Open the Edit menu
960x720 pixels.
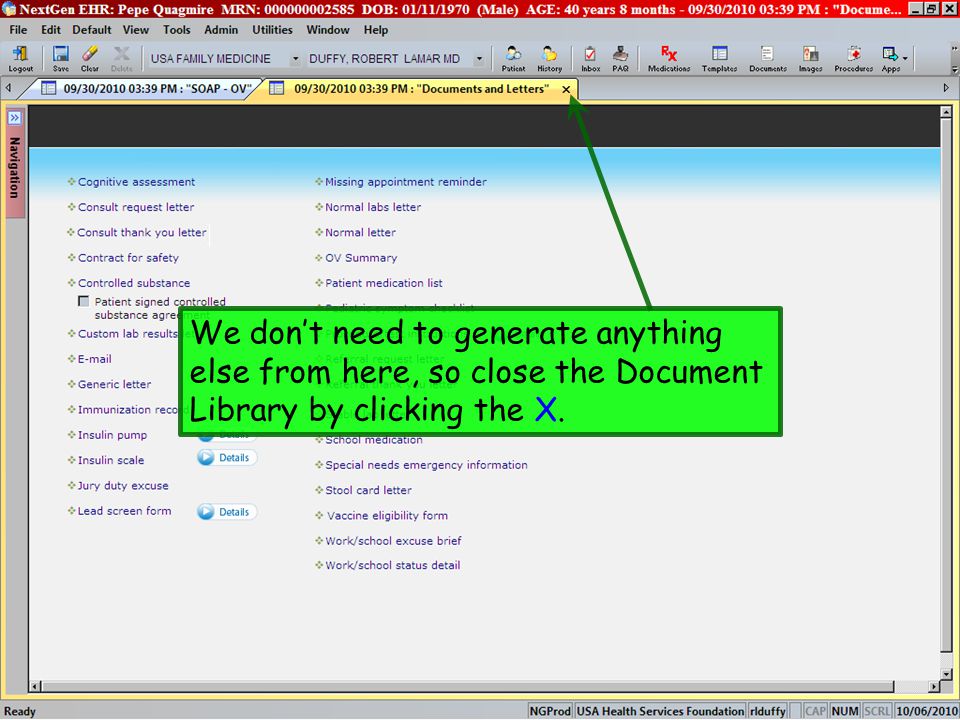(50, 29)
